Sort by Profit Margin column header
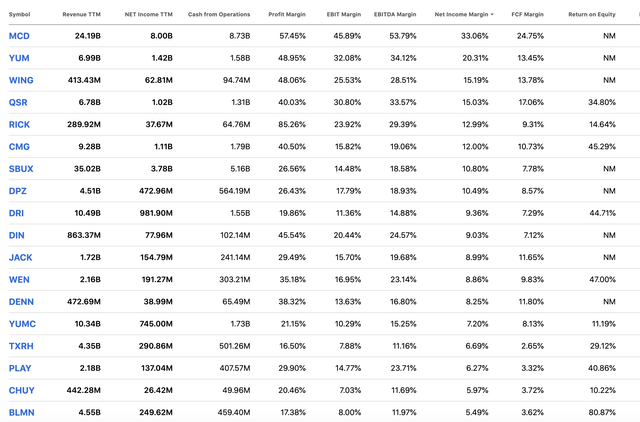This screenshot has width=640, height=422. 287,14
